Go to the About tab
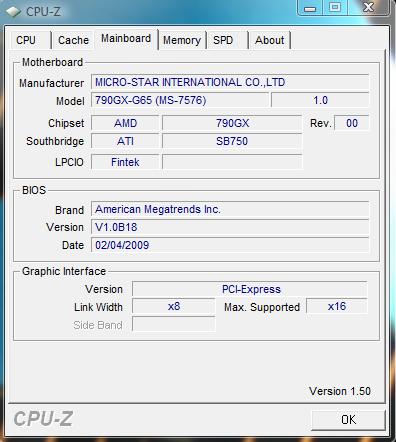 (270, 40)
